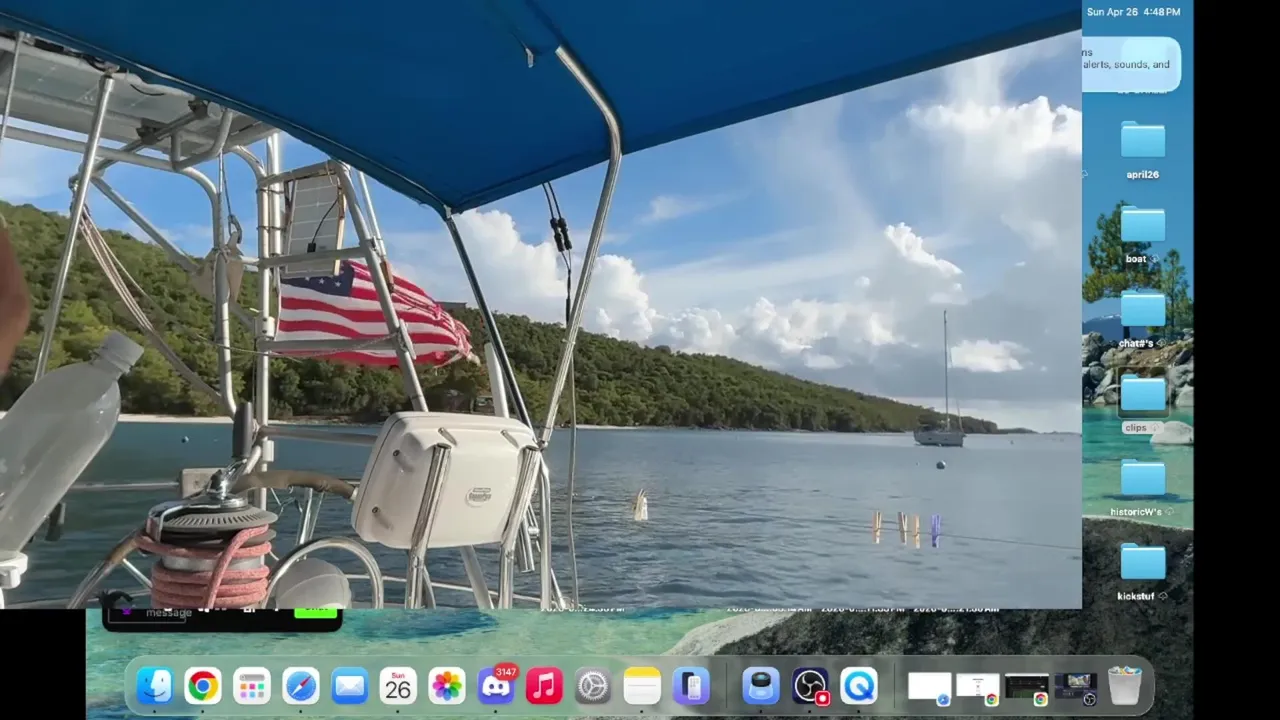Select the clips desktop folder

coord(1142,403)
